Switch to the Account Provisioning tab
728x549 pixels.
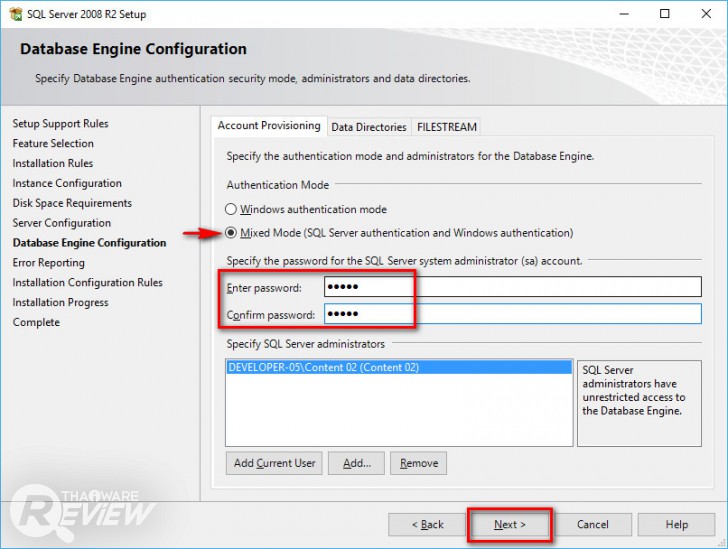(x=269, y=126)
